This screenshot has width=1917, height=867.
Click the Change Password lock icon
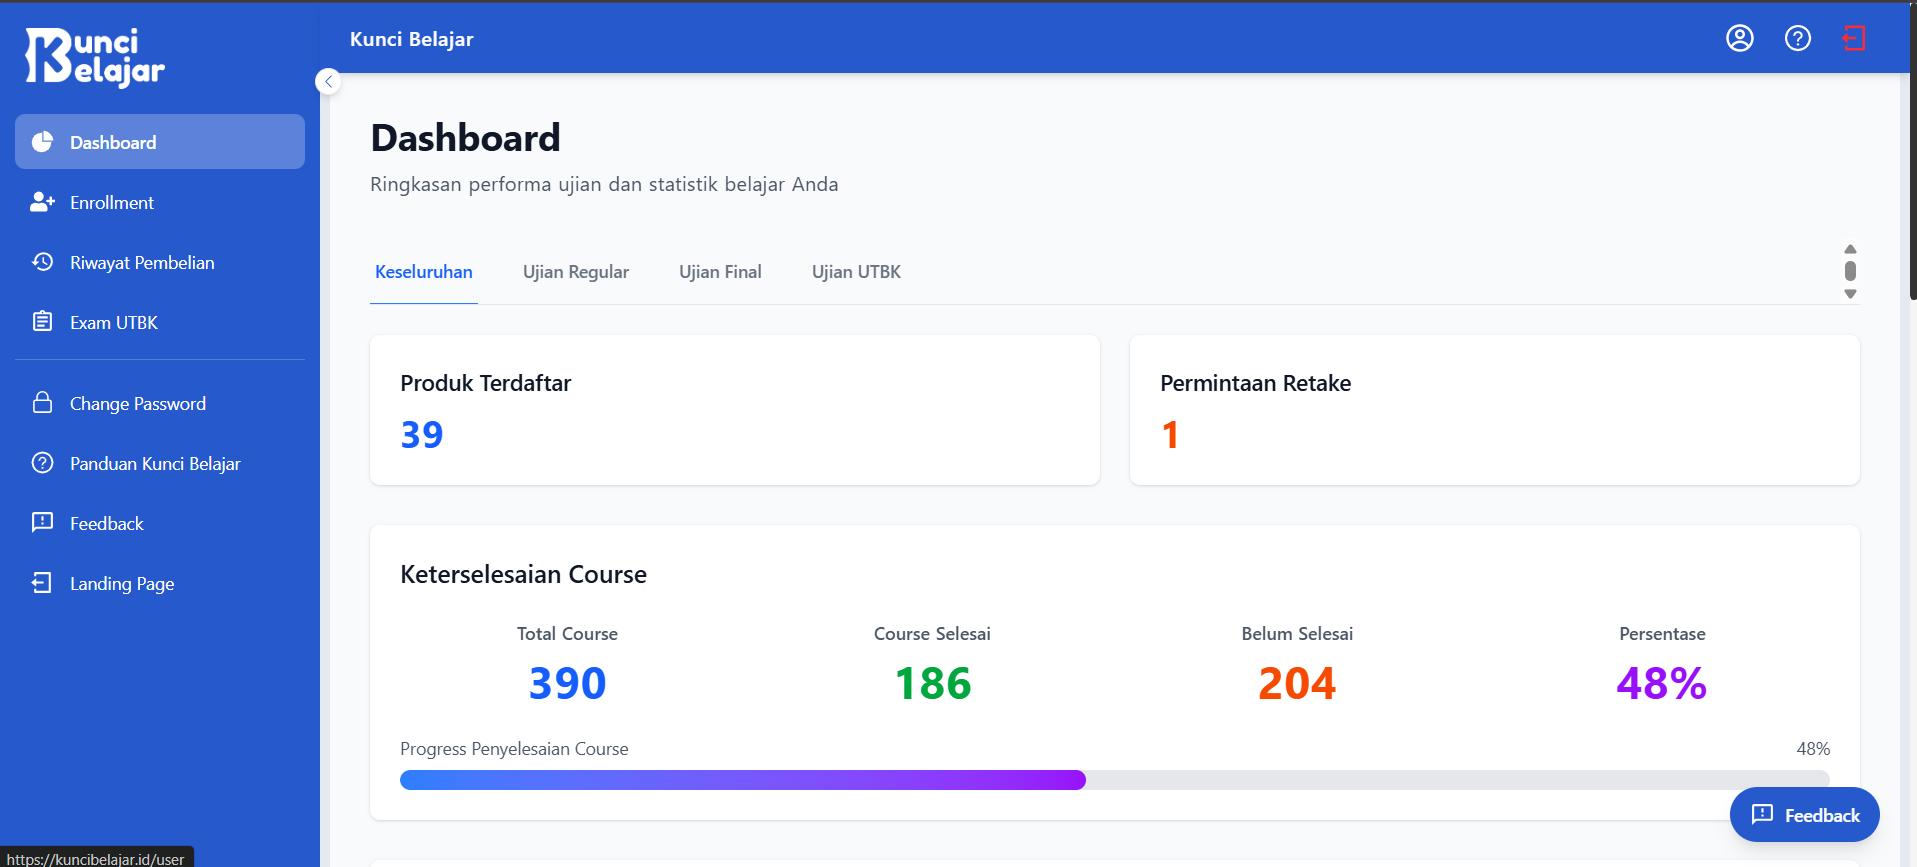pos(42,403)
